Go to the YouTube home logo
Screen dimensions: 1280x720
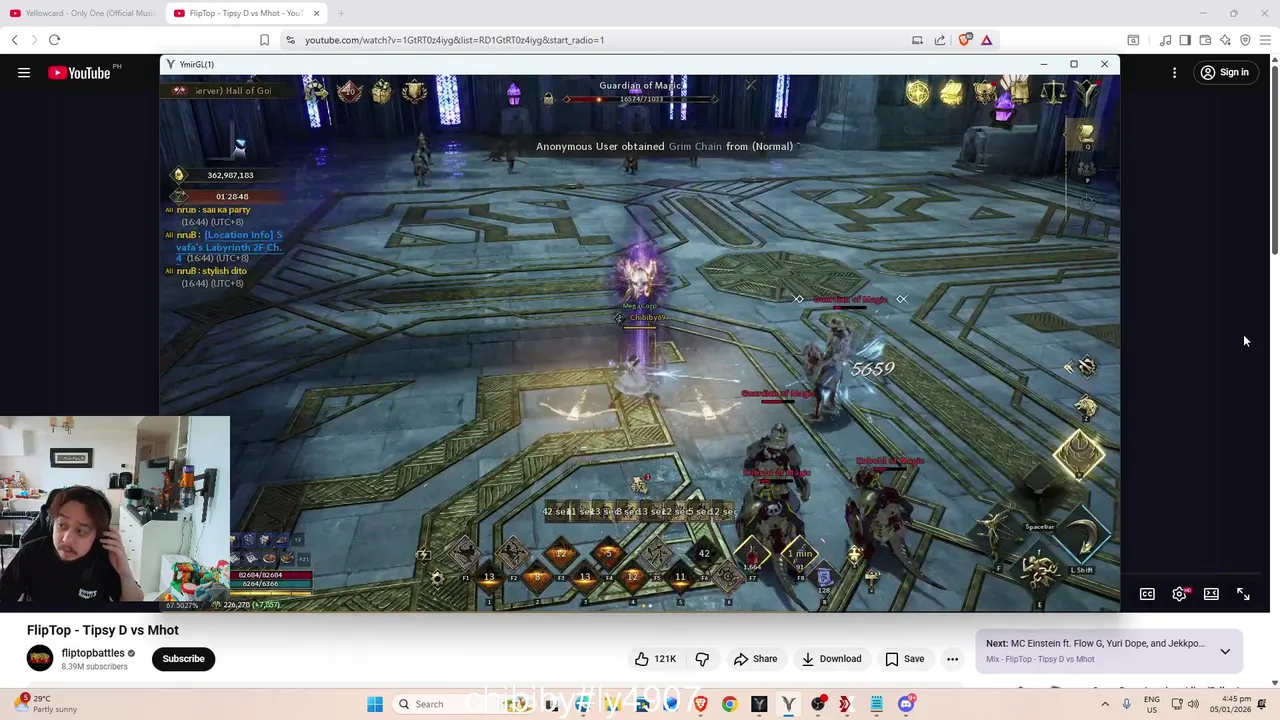coord(79,72)
